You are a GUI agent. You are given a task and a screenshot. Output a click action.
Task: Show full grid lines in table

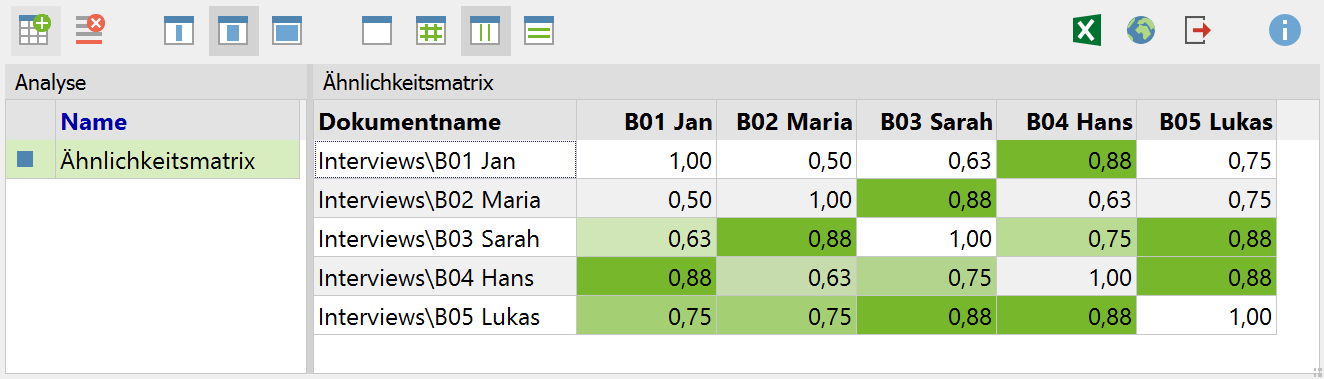pos(431,30)
